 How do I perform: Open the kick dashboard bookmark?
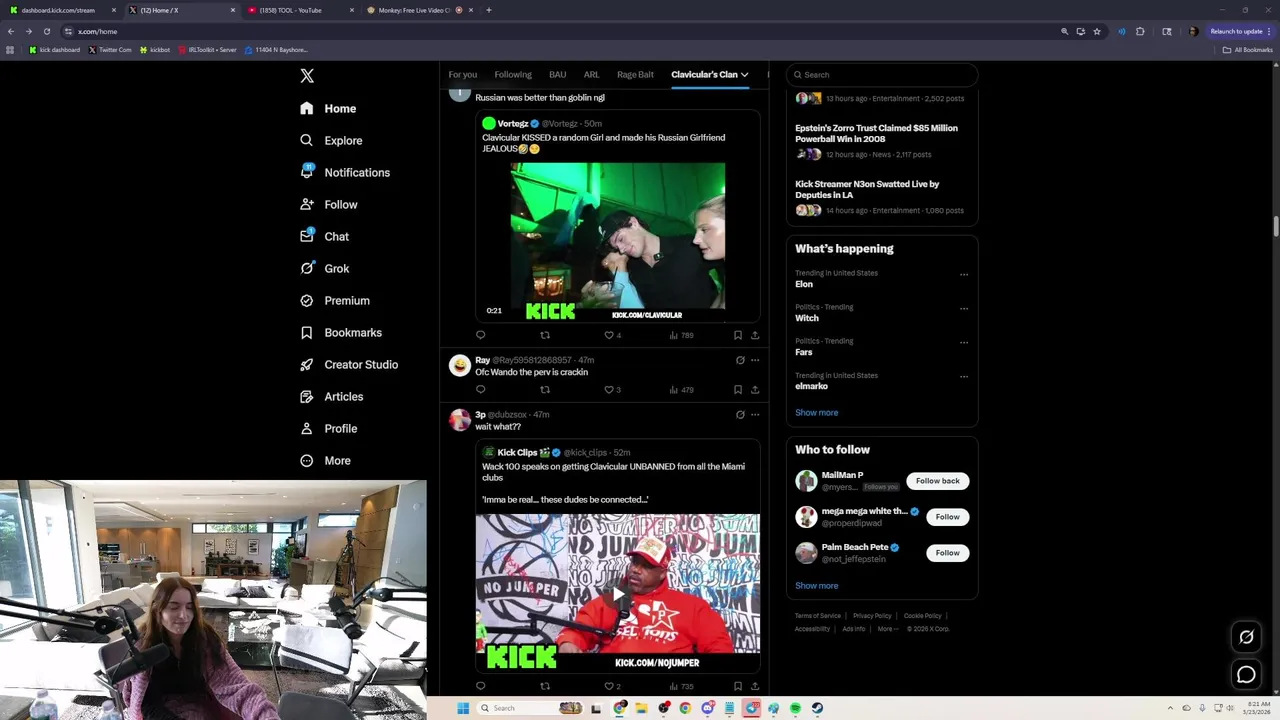coord(55,50)
